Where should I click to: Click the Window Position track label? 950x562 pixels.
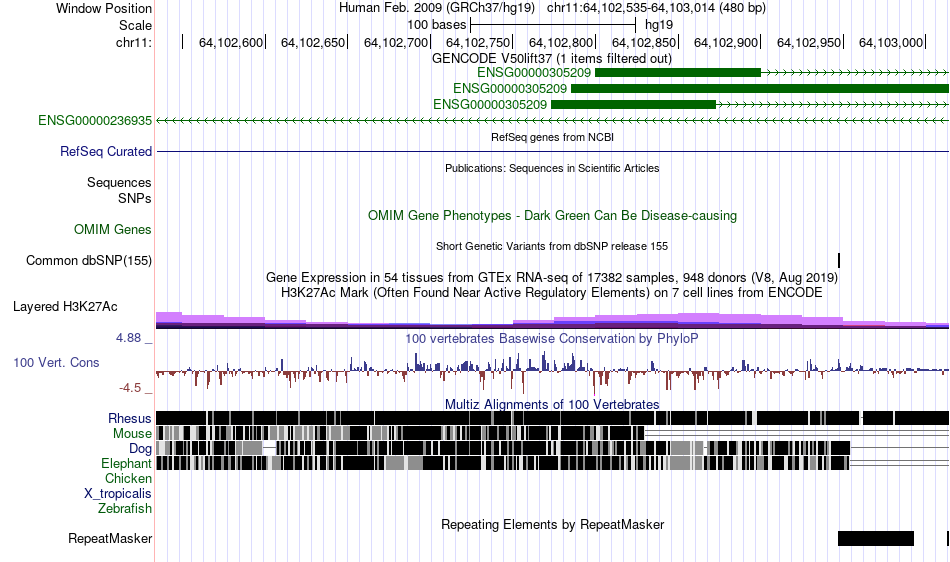pos(104,8)
